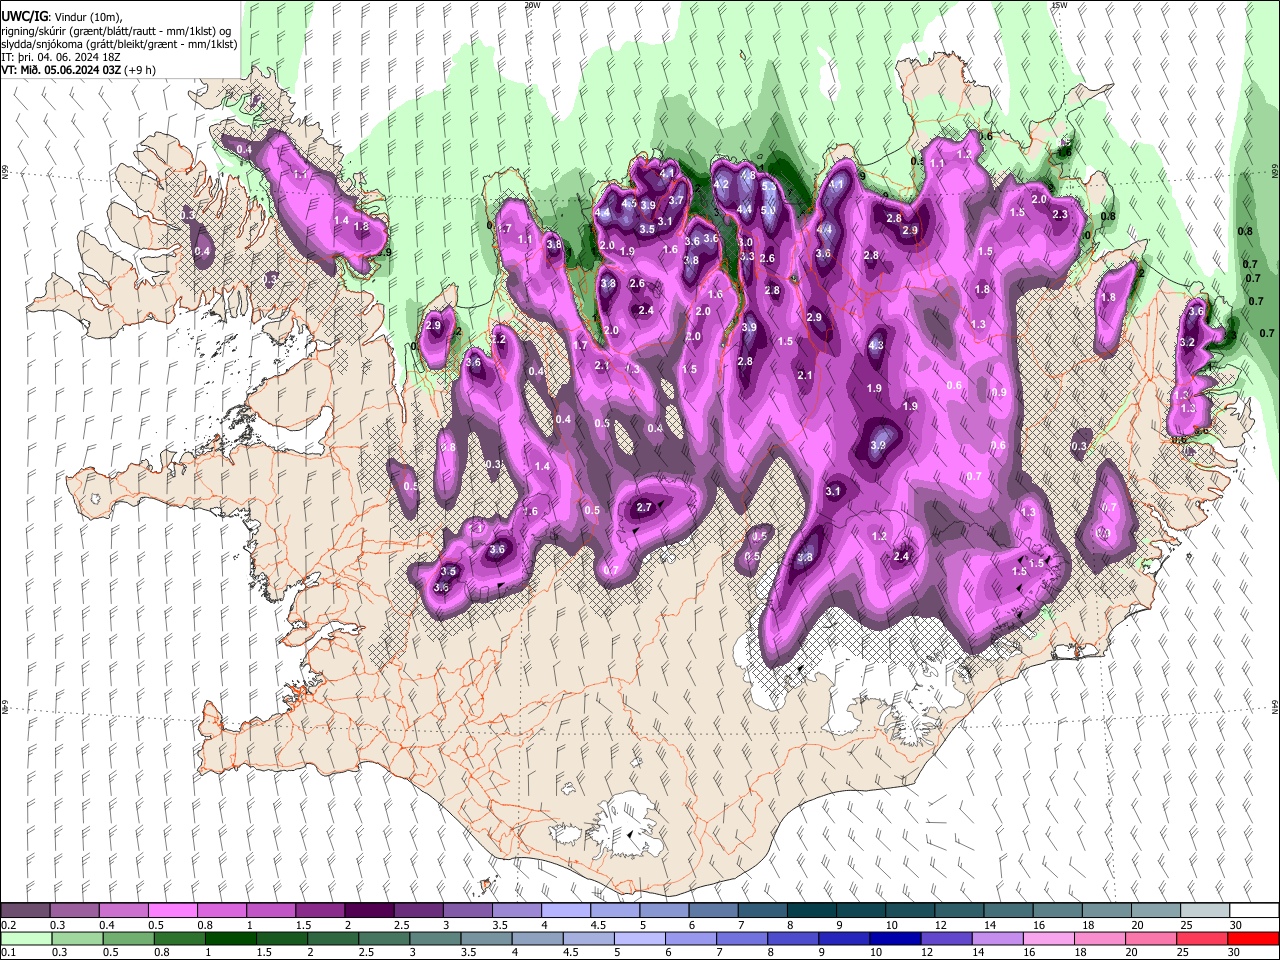Pick the bright pink snow swatch labeled 0.5

[x=172, y=910]
